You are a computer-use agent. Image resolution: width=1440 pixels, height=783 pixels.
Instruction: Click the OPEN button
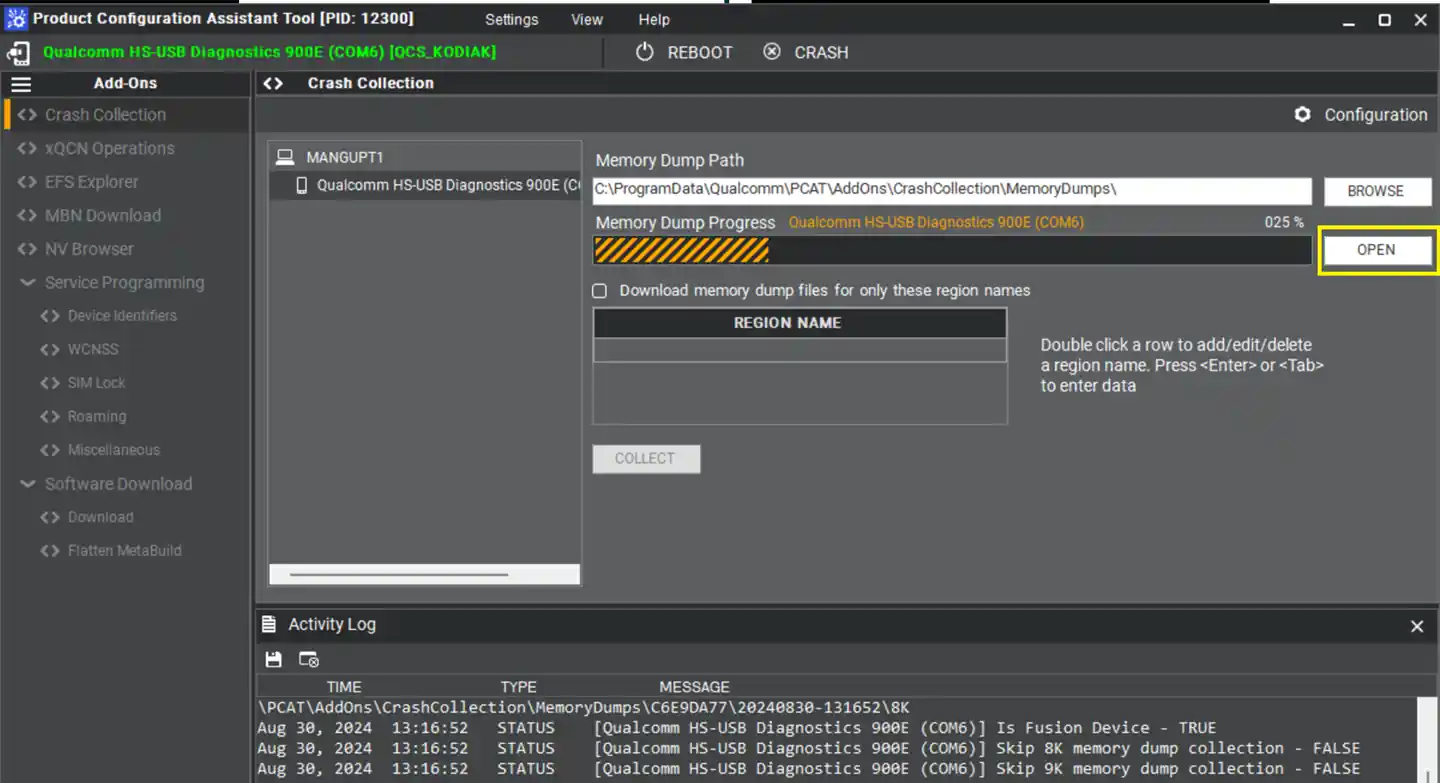1376,250
